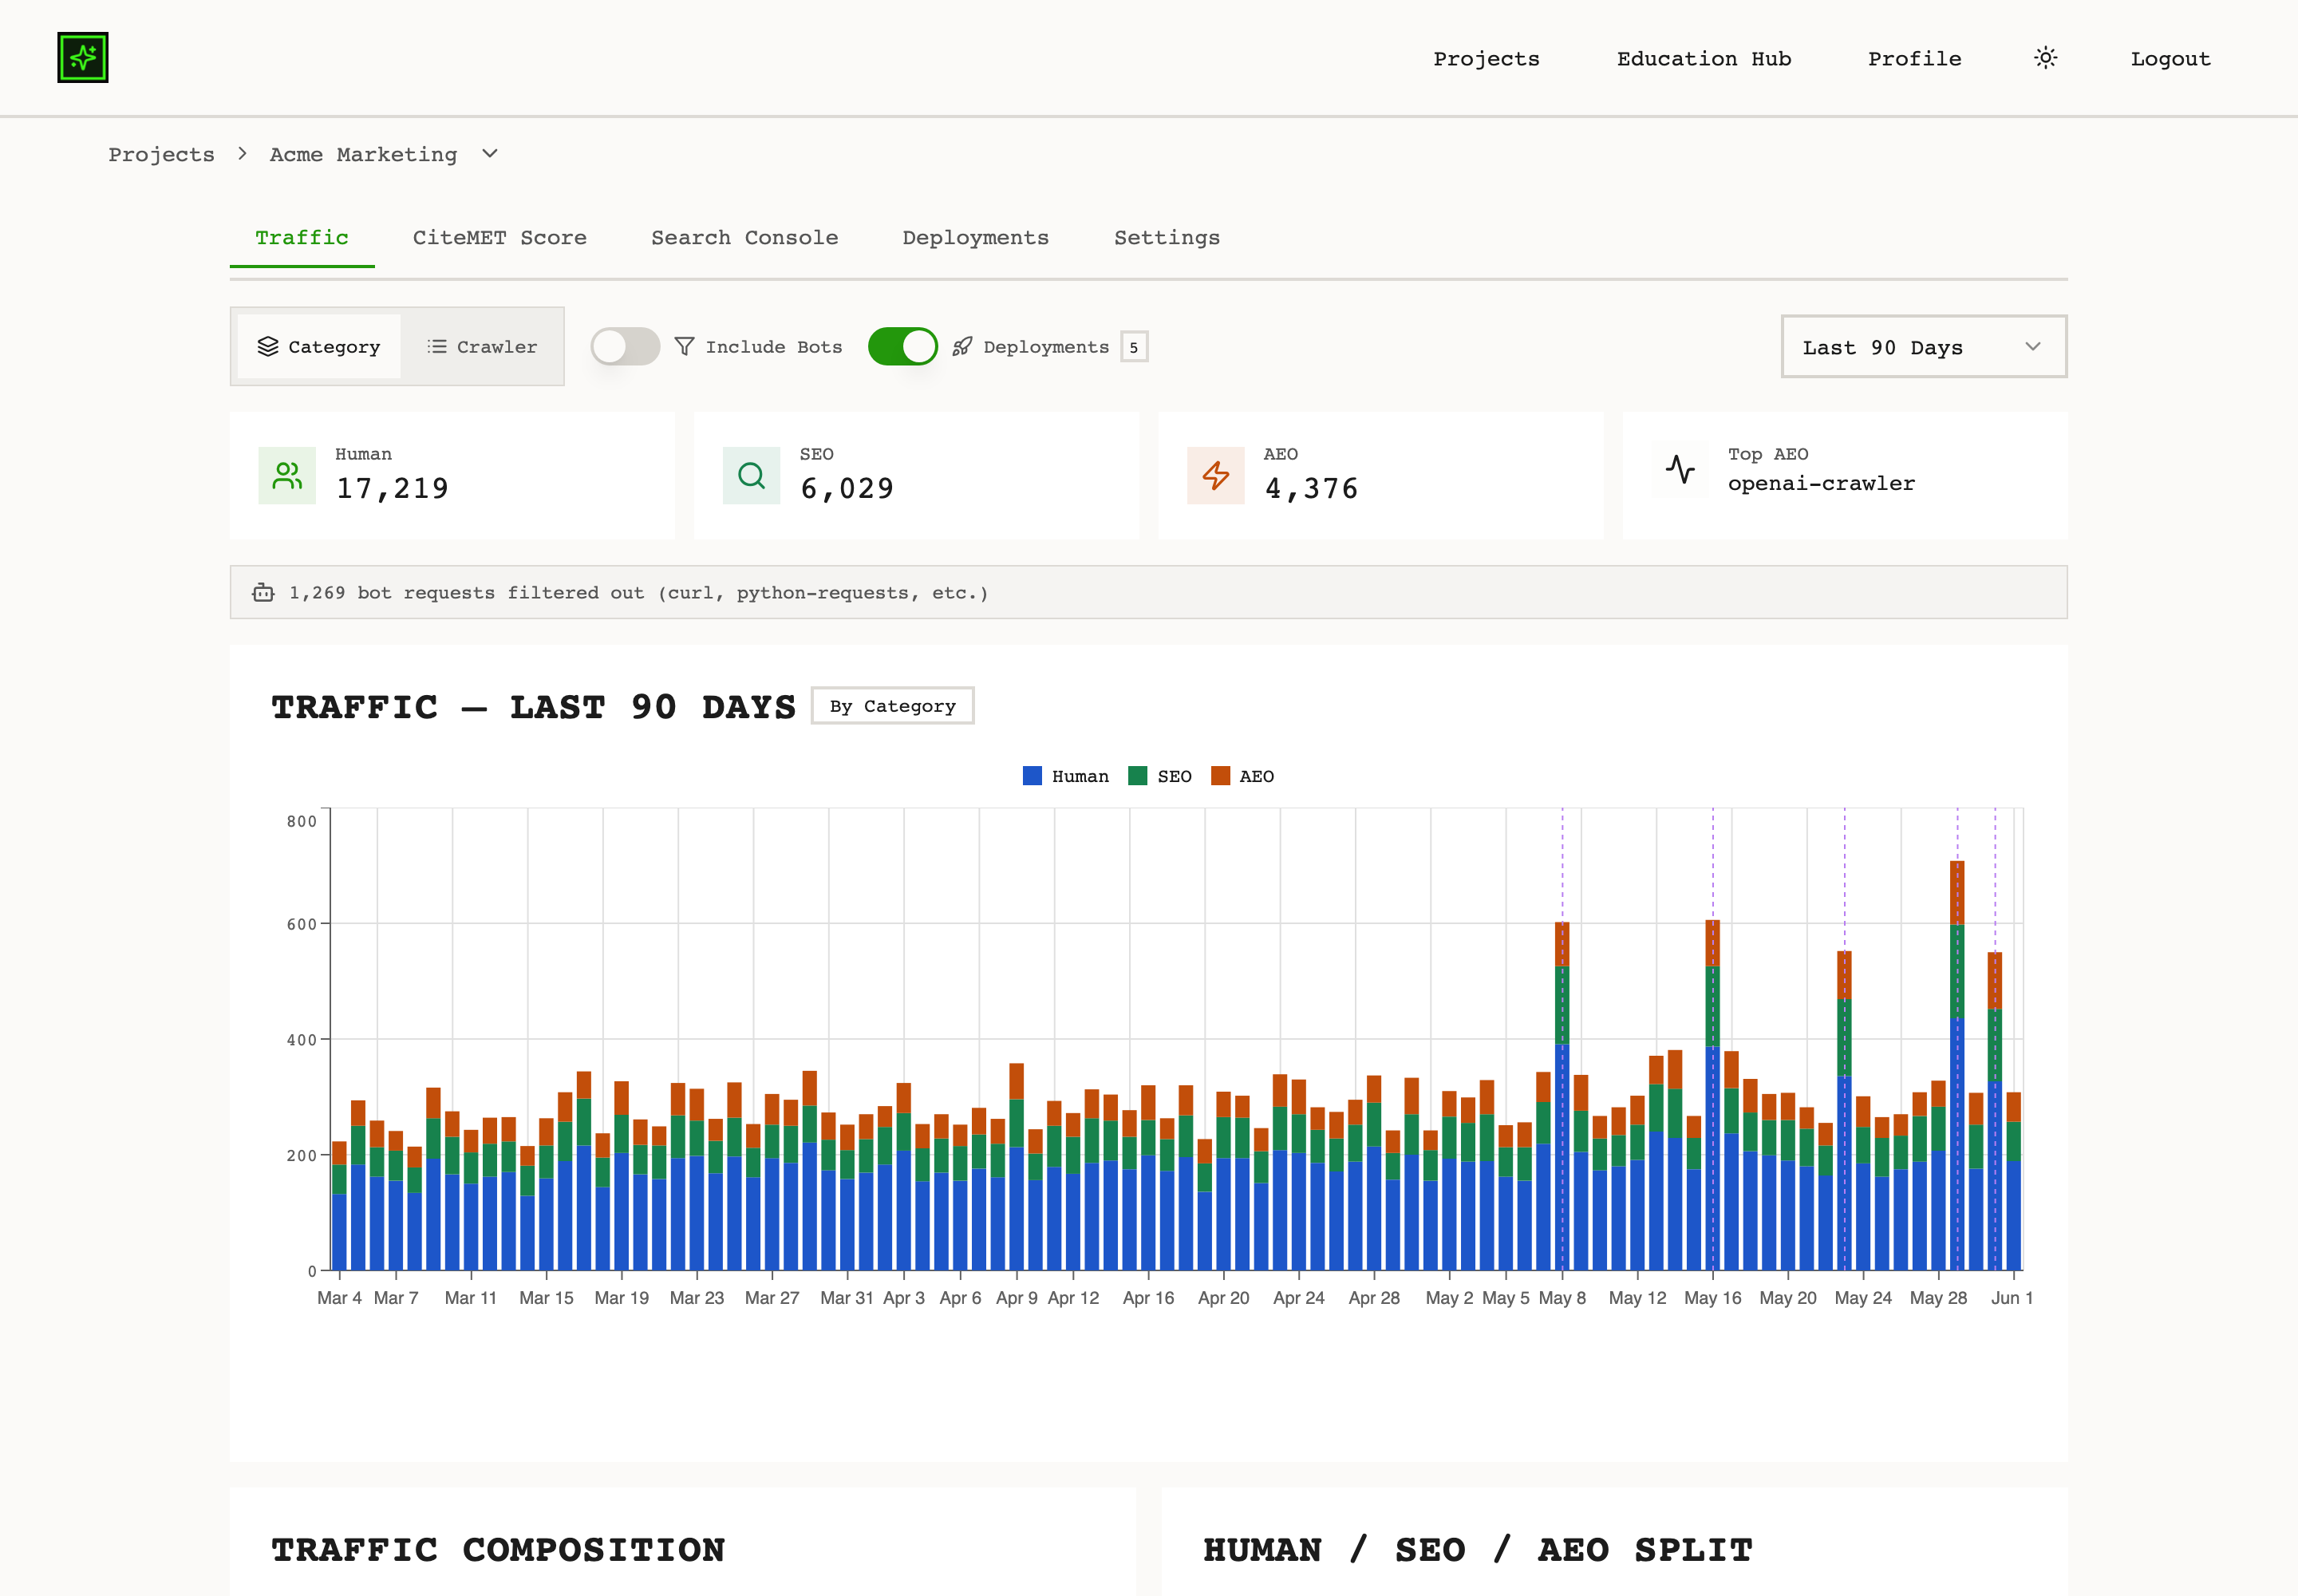The width and height of the screenshot is (2298, 1596).
Task: Open the Deployments tab
Action: tap(976, 238)
